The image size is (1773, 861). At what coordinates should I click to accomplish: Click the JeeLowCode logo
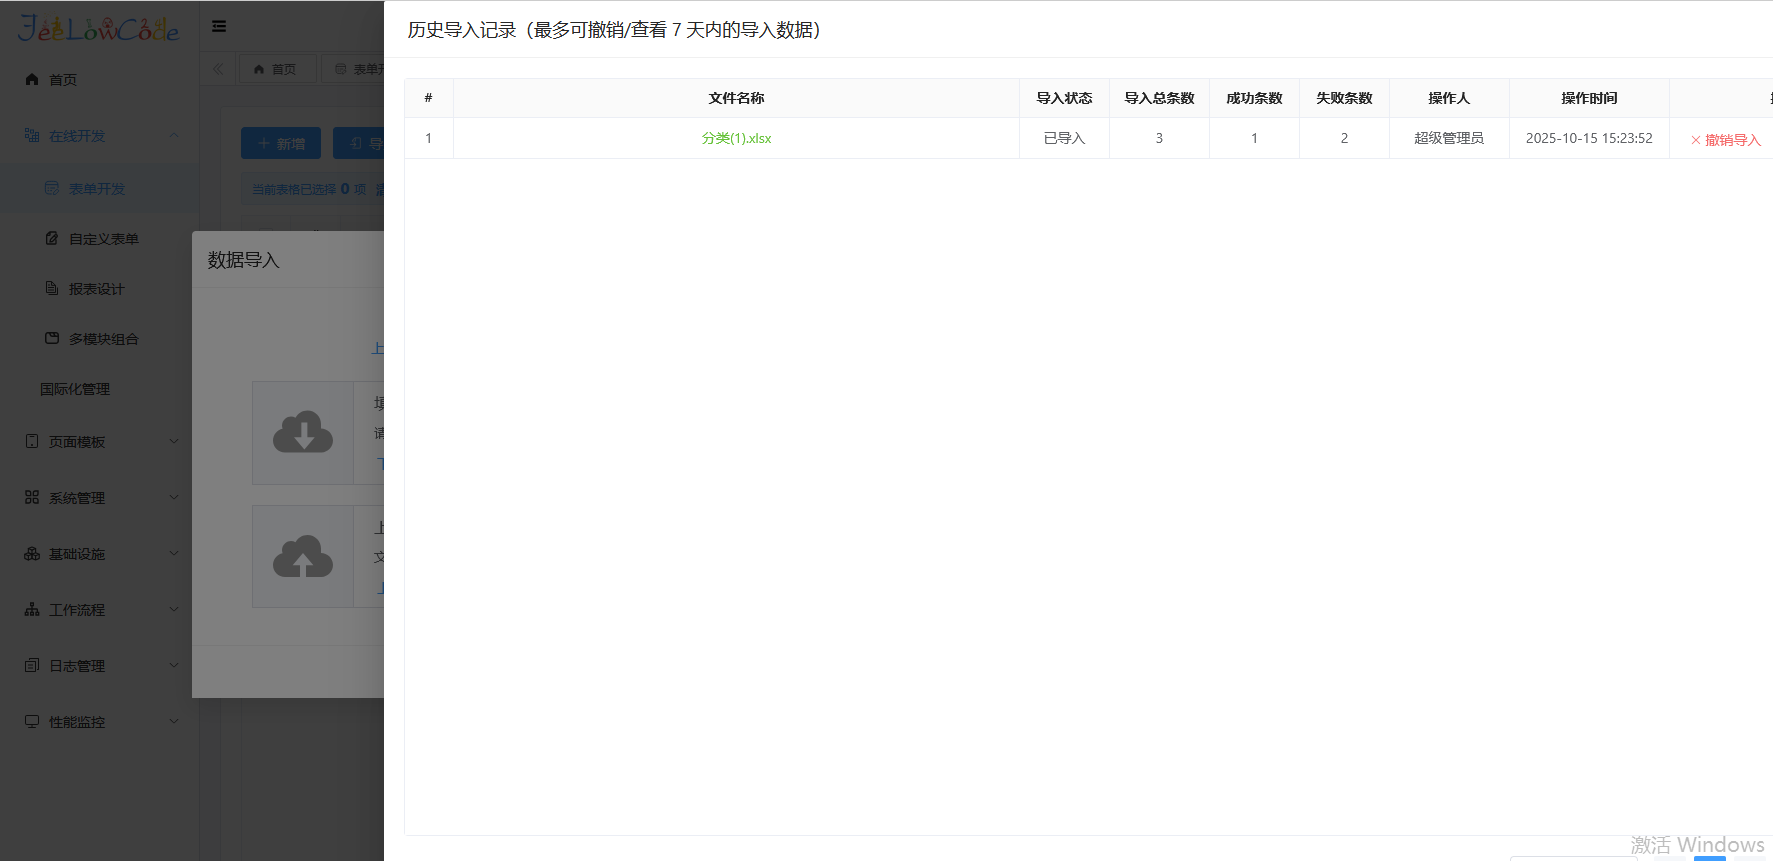99,28
